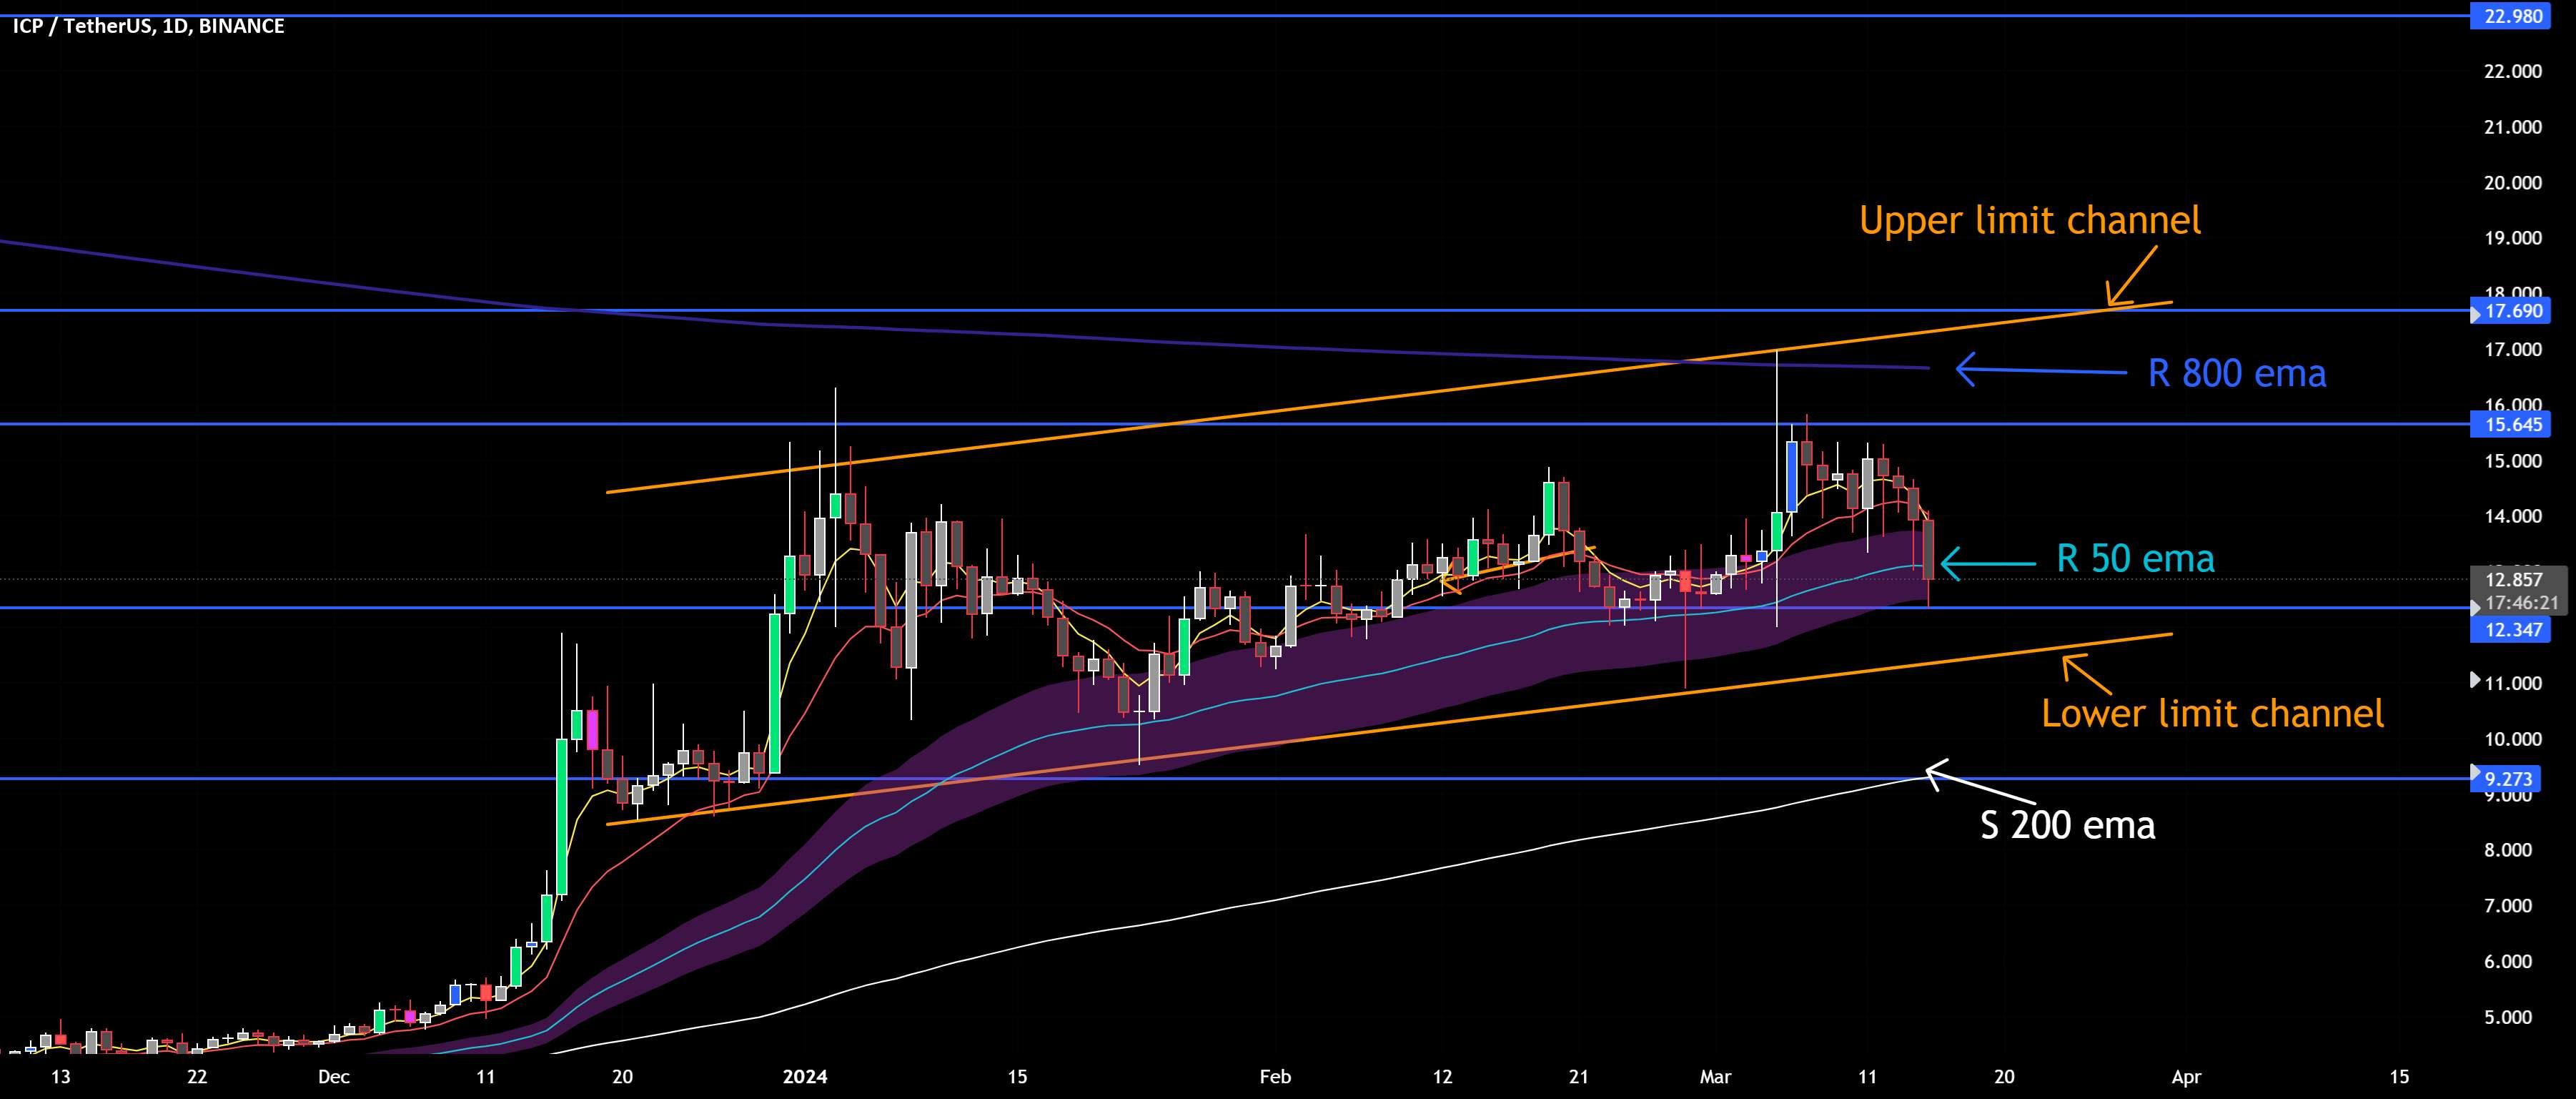2576x1099 pixels.
Task: Click the 2024 label on time axis
Action: pyautogui.click(x=805, y=1077)
